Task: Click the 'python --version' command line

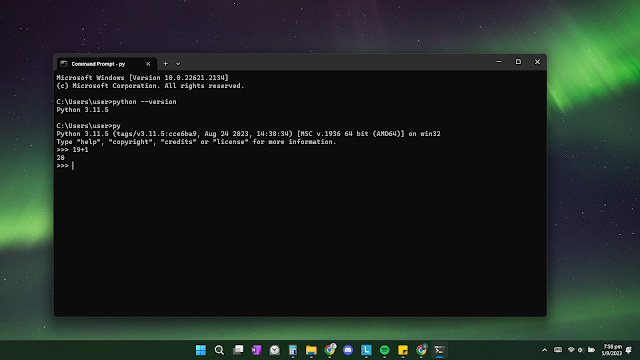Action: pos(116,102)
